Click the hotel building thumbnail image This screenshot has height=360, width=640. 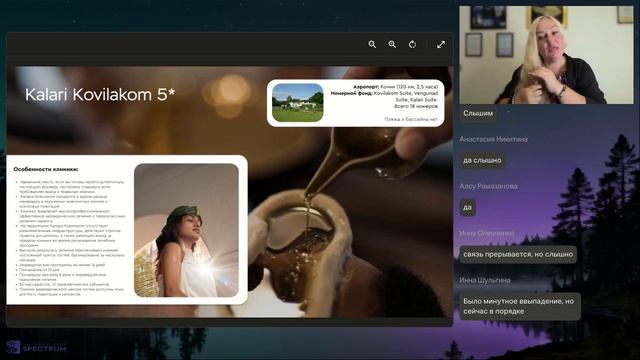298,103
